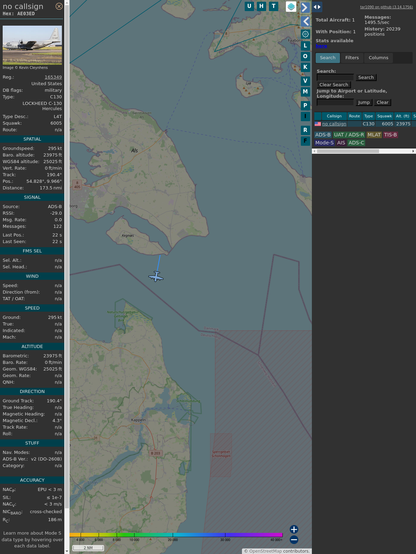416x554 pixels.
Task: Click the SIGNAL section header
Action: (x=32, y=197)
